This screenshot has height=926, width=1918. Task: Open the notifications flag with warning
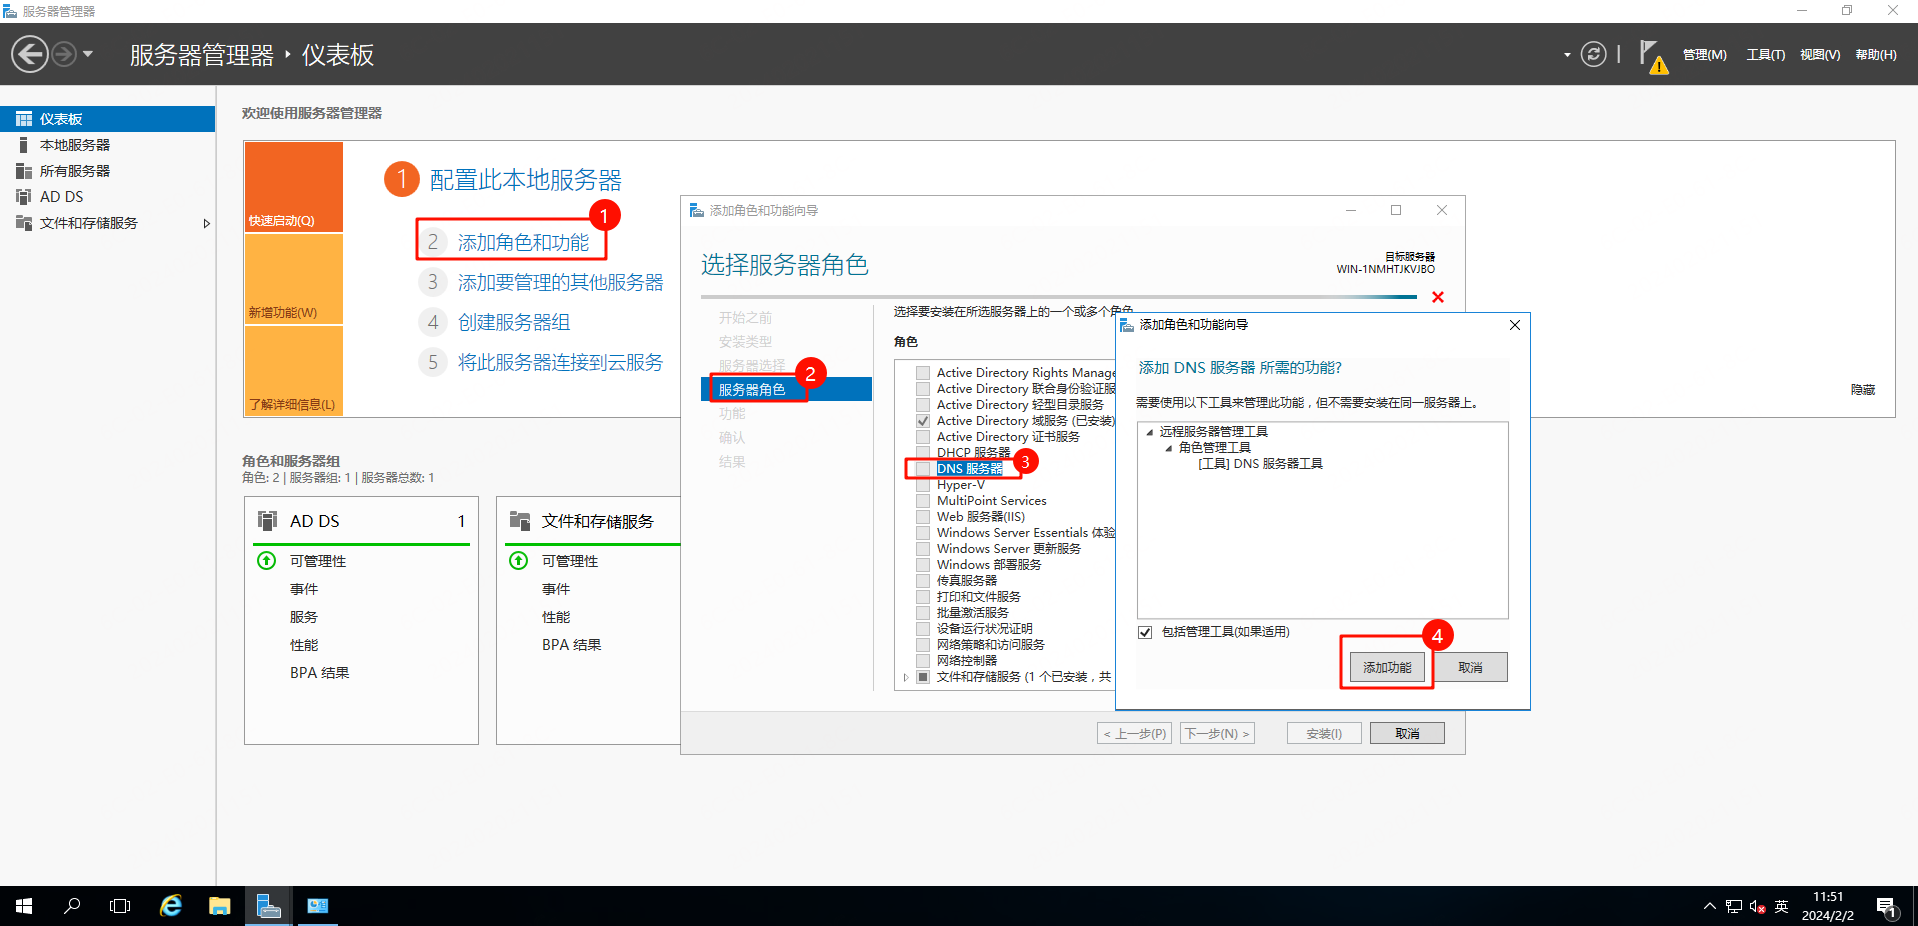[1652, 56]
